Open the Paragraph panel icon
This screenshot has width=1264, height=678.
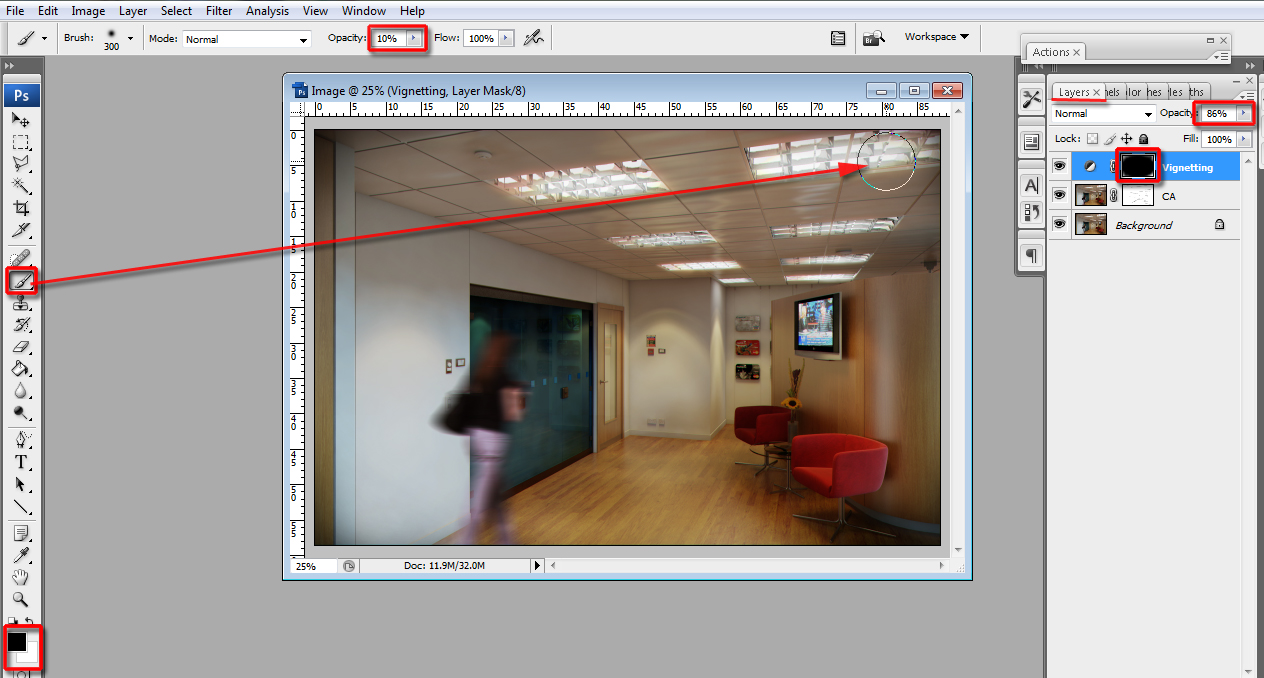tap(1031, 256)
